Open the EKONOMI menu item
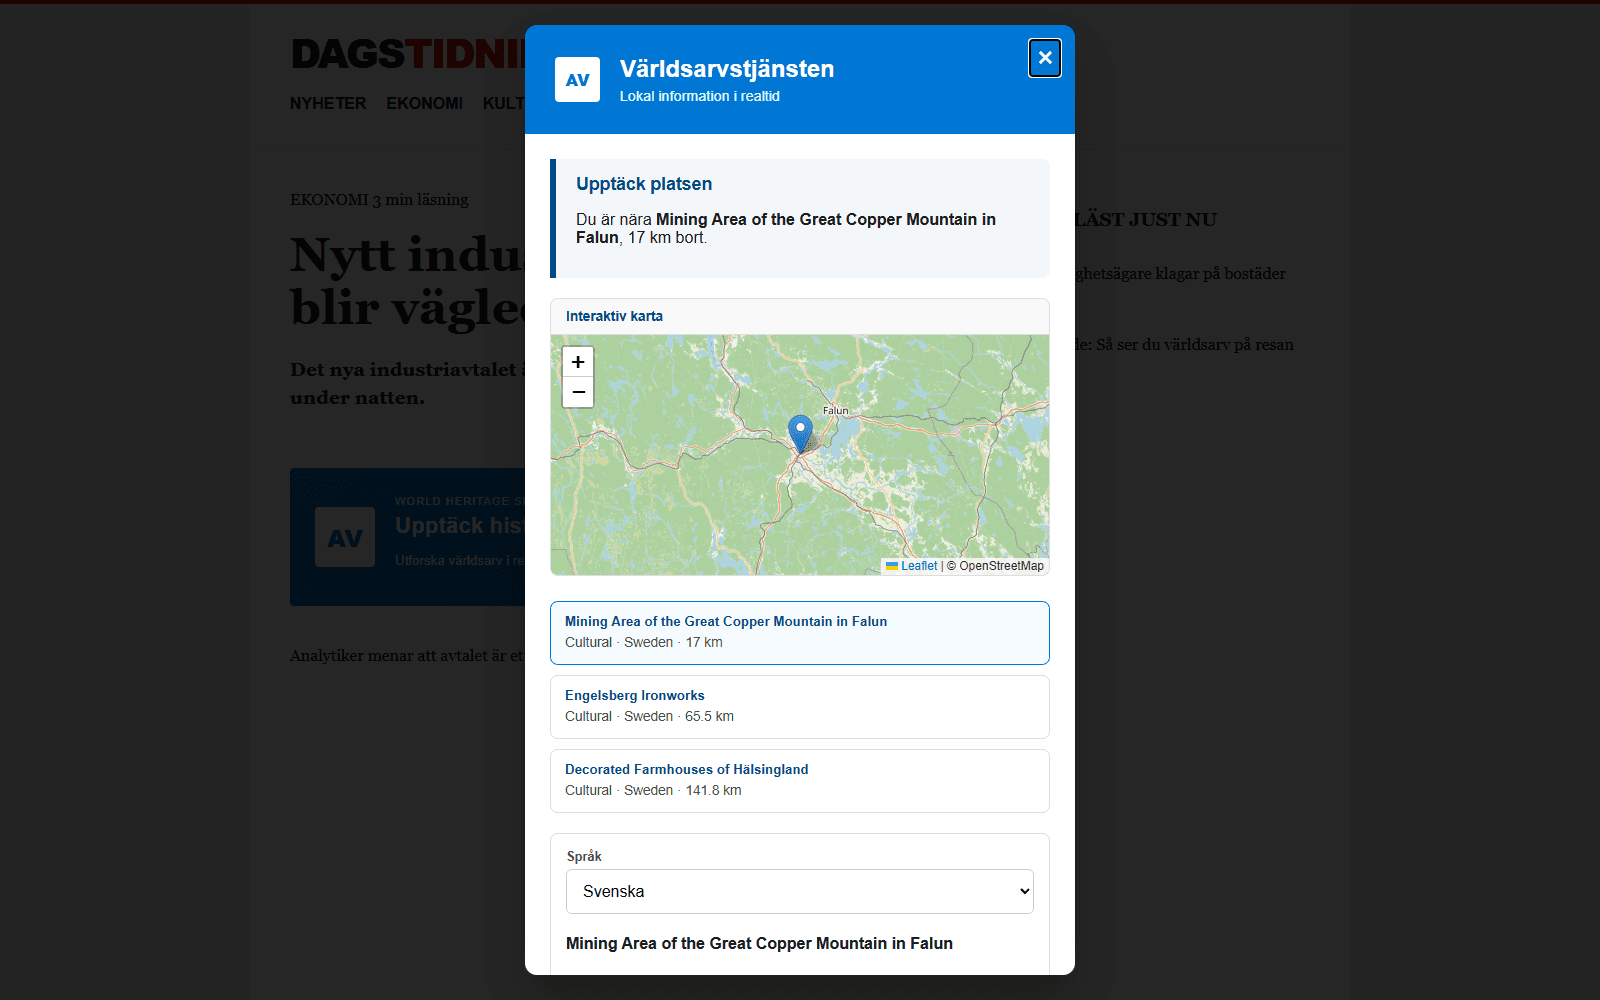The height and width of the screenshot is (1000, 1600). pos(425,104)
